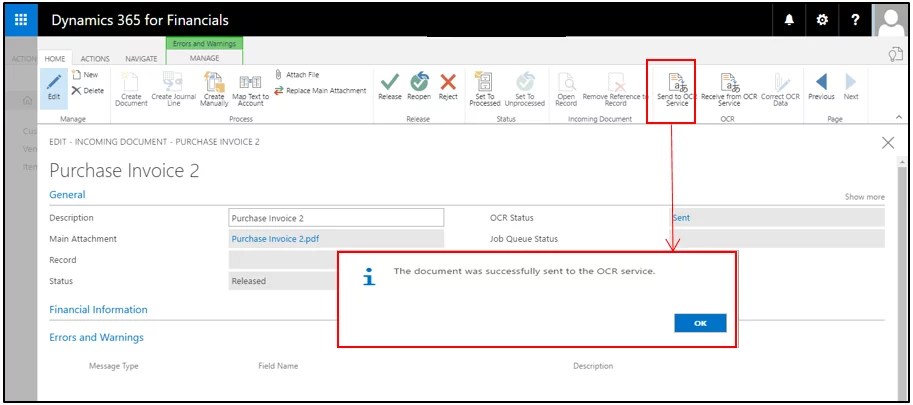The height and width of the screenshot is (405, 913).
Task: Click Send to OCR Service
Action: tap(677, 90)
